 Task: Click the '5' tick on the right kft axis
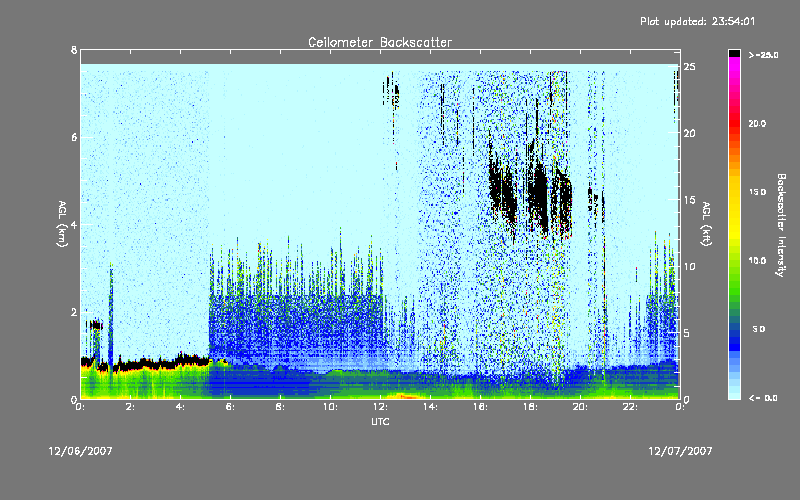[687, 333]
